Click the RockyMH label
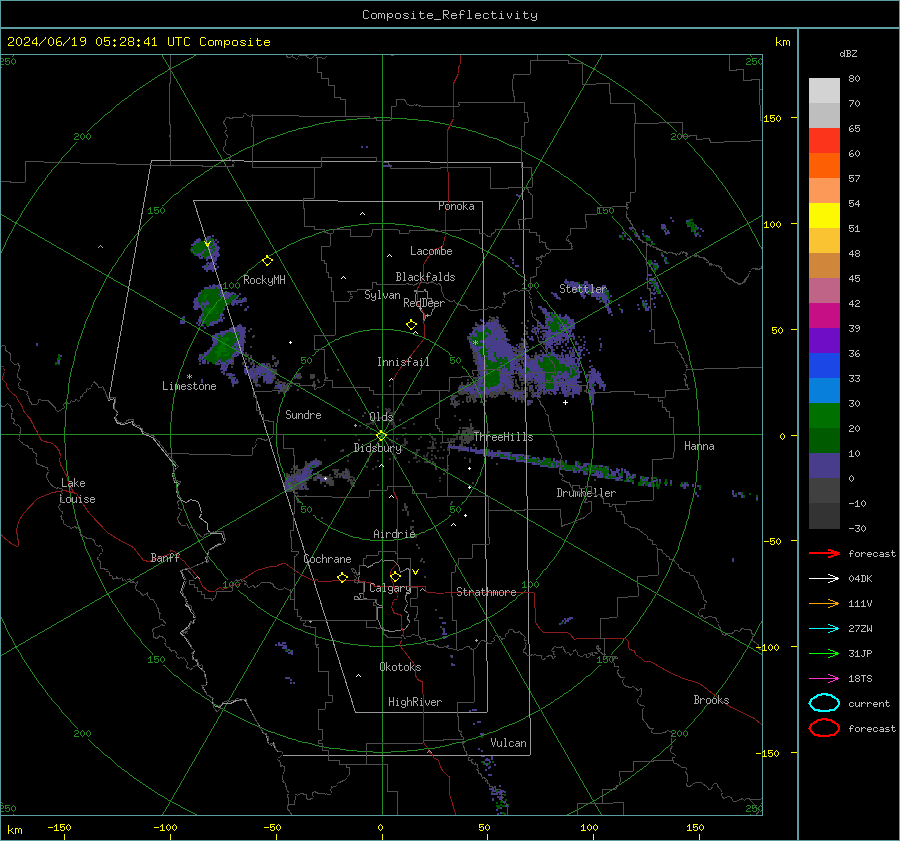This screenshot has width=900, height=841. pyautogui.click(x=264, y=280)
